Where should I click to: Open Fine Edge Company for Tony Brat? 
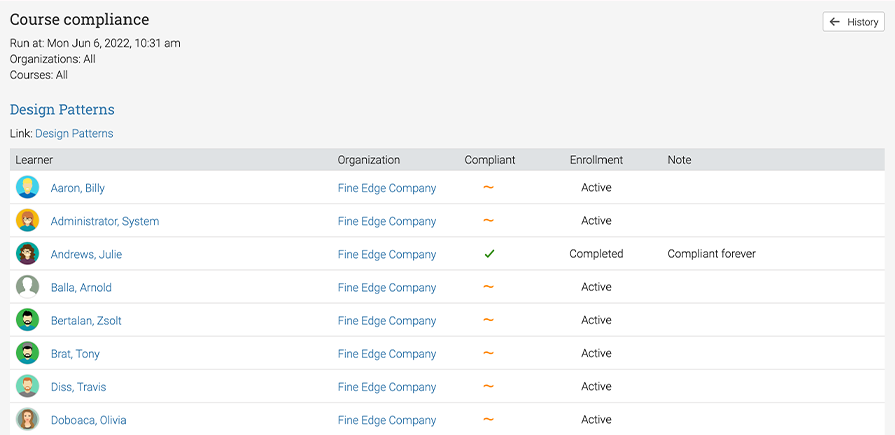[387, 354]
